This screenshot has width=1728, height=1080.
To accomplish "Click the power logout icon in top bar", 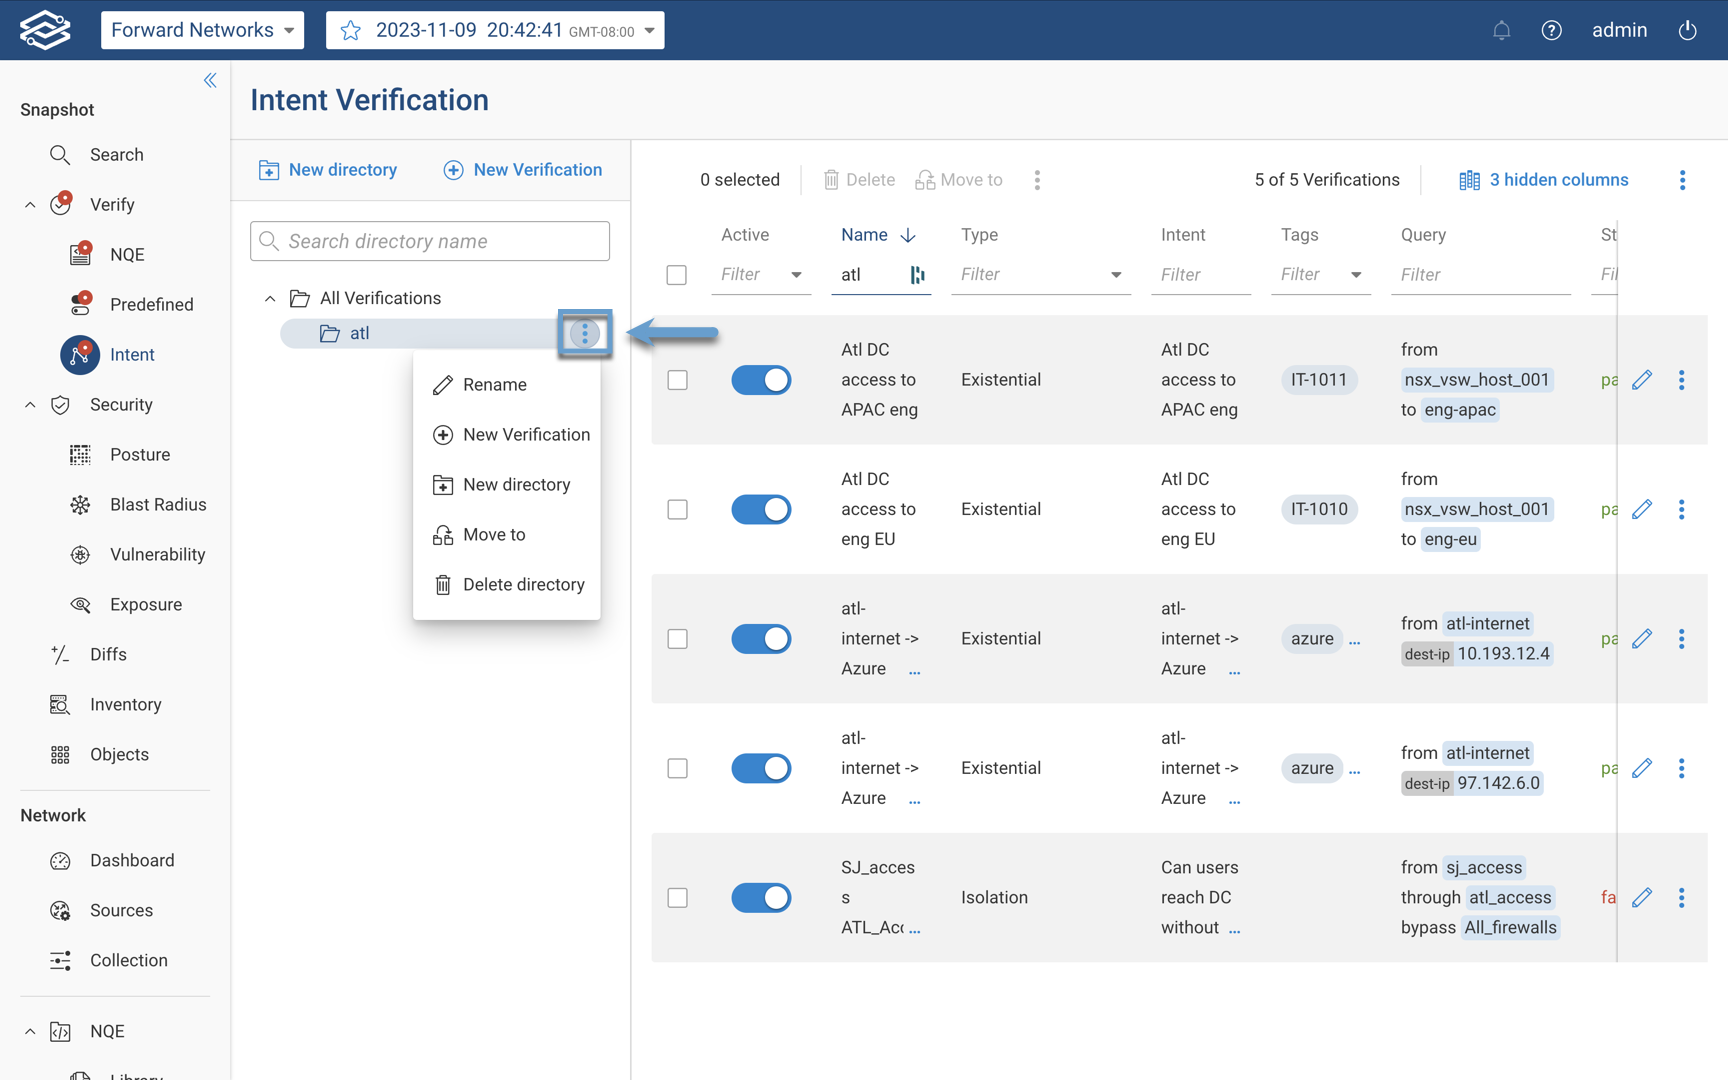I will (1687, 30).
